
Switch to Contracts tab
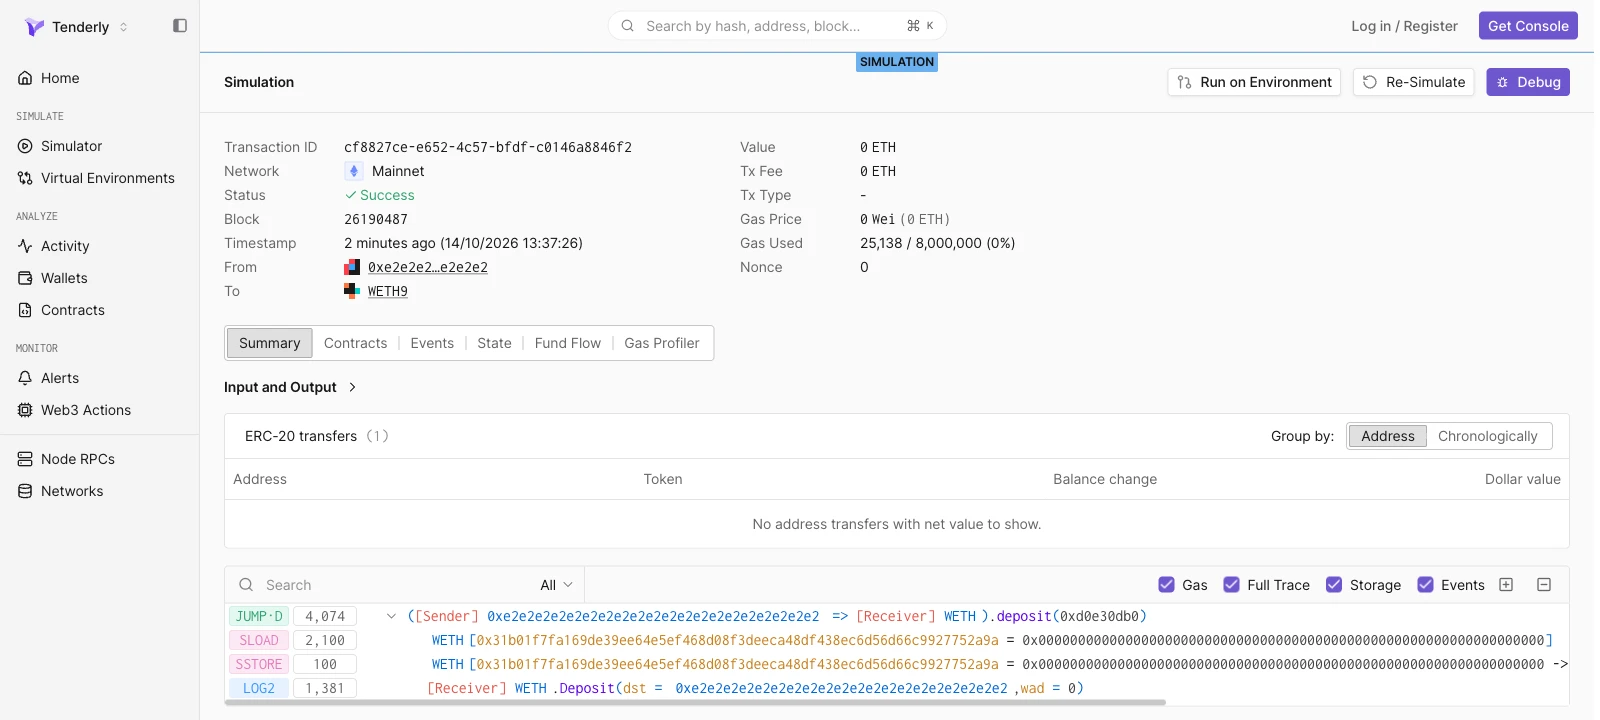pyautogui.click(x=355, y=343)
